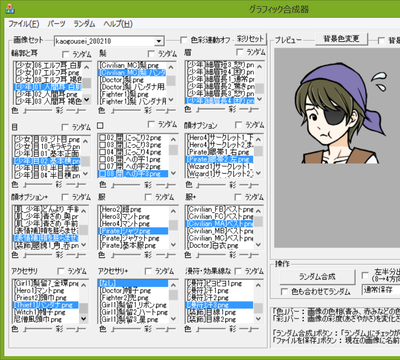This screenshot has height=360, width=400.
Task: Enable ランダム for アクセサリ
Action: 61,271
